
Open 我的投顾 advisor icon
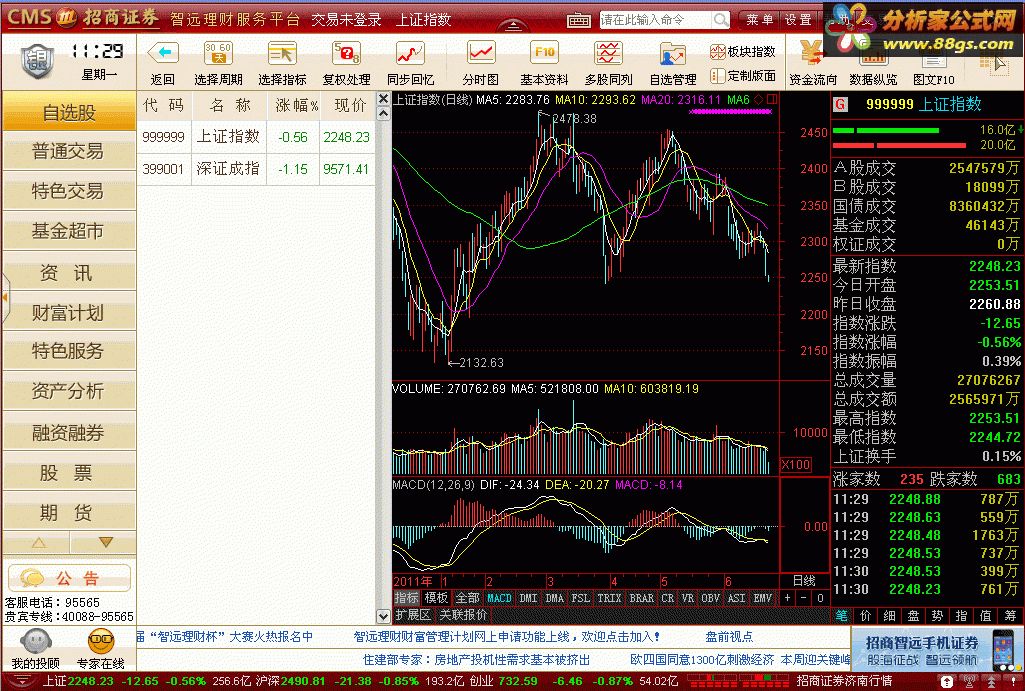35,641
